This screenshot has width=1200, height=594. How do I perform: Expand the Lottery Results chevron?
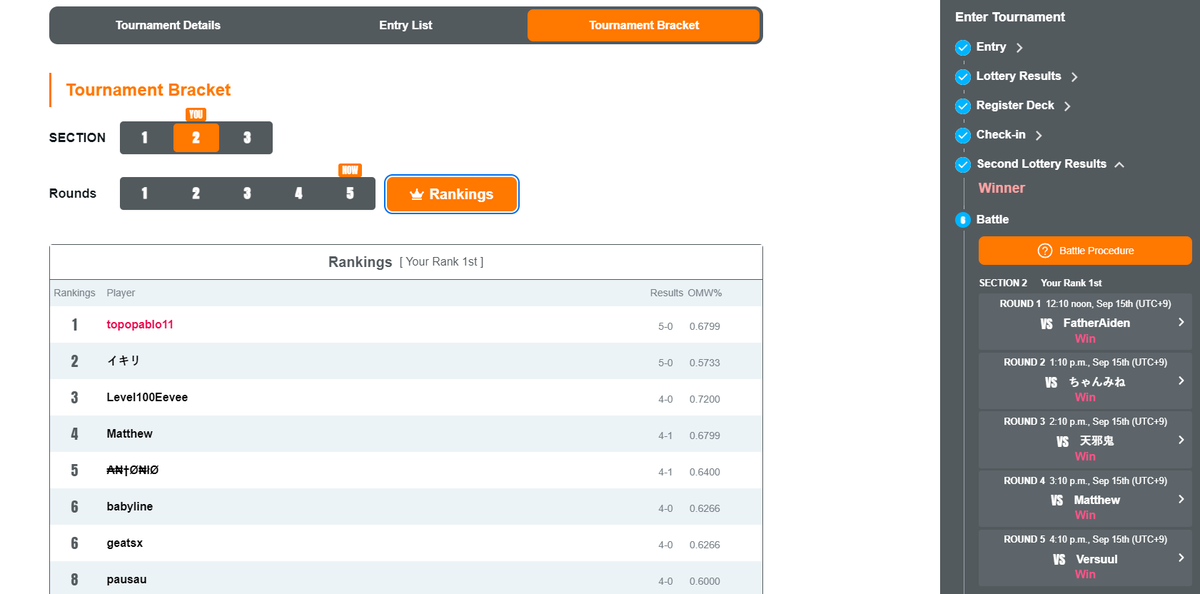tap(1074, 77)
